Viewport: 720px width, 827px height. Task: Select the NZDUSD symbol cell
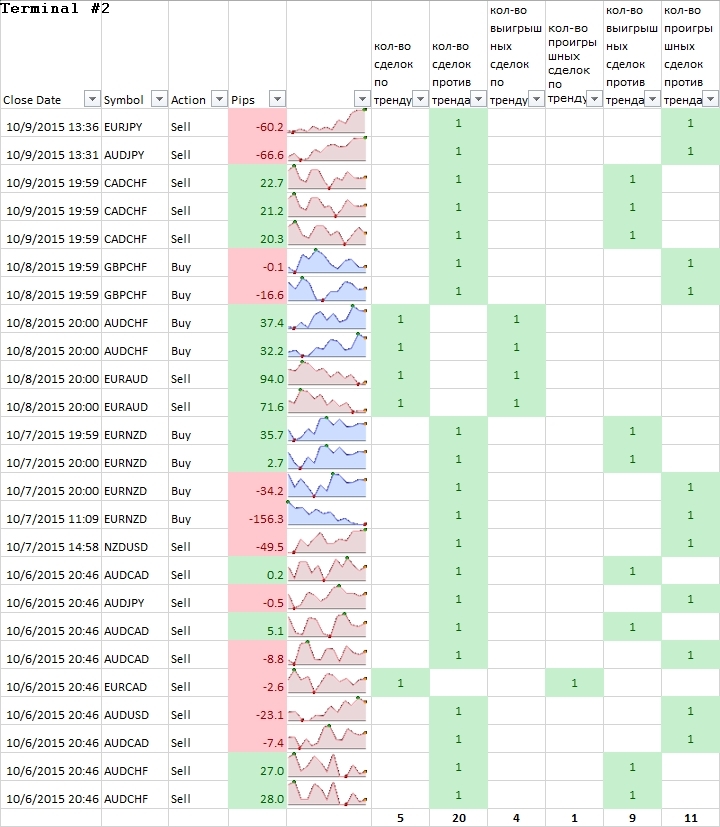click(x=135, y=543)
